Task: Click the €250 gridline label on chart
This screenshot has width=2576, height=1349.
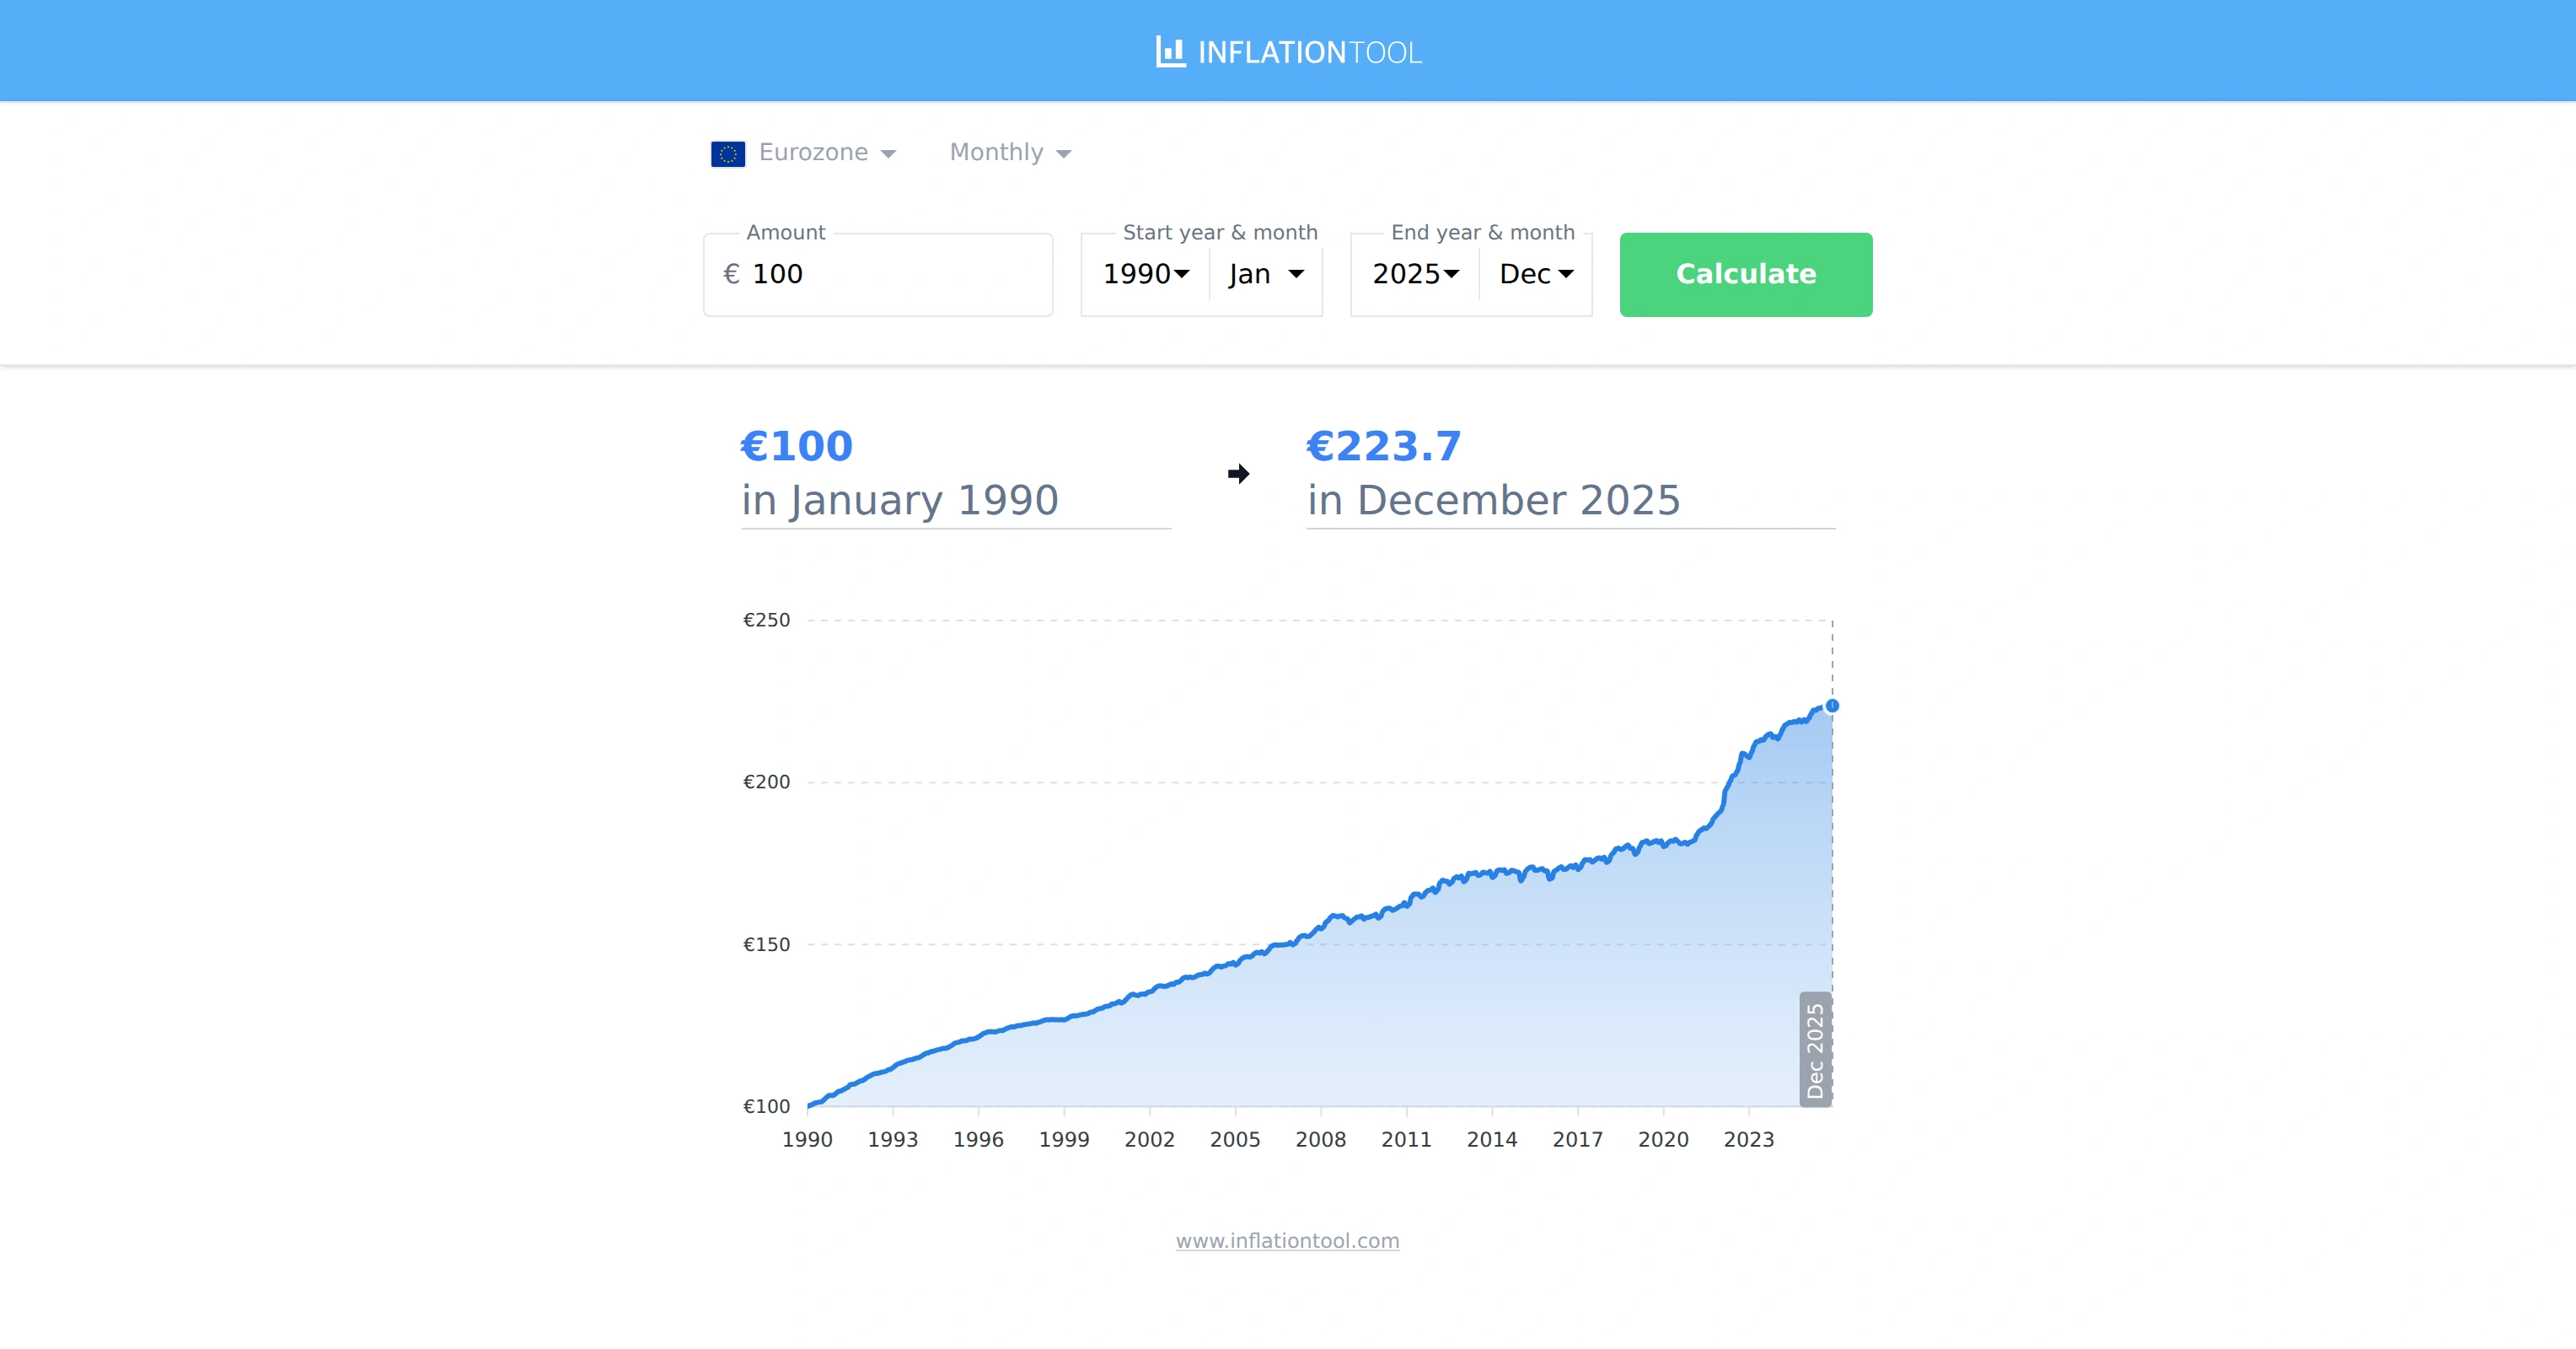Action: (768, 619)
